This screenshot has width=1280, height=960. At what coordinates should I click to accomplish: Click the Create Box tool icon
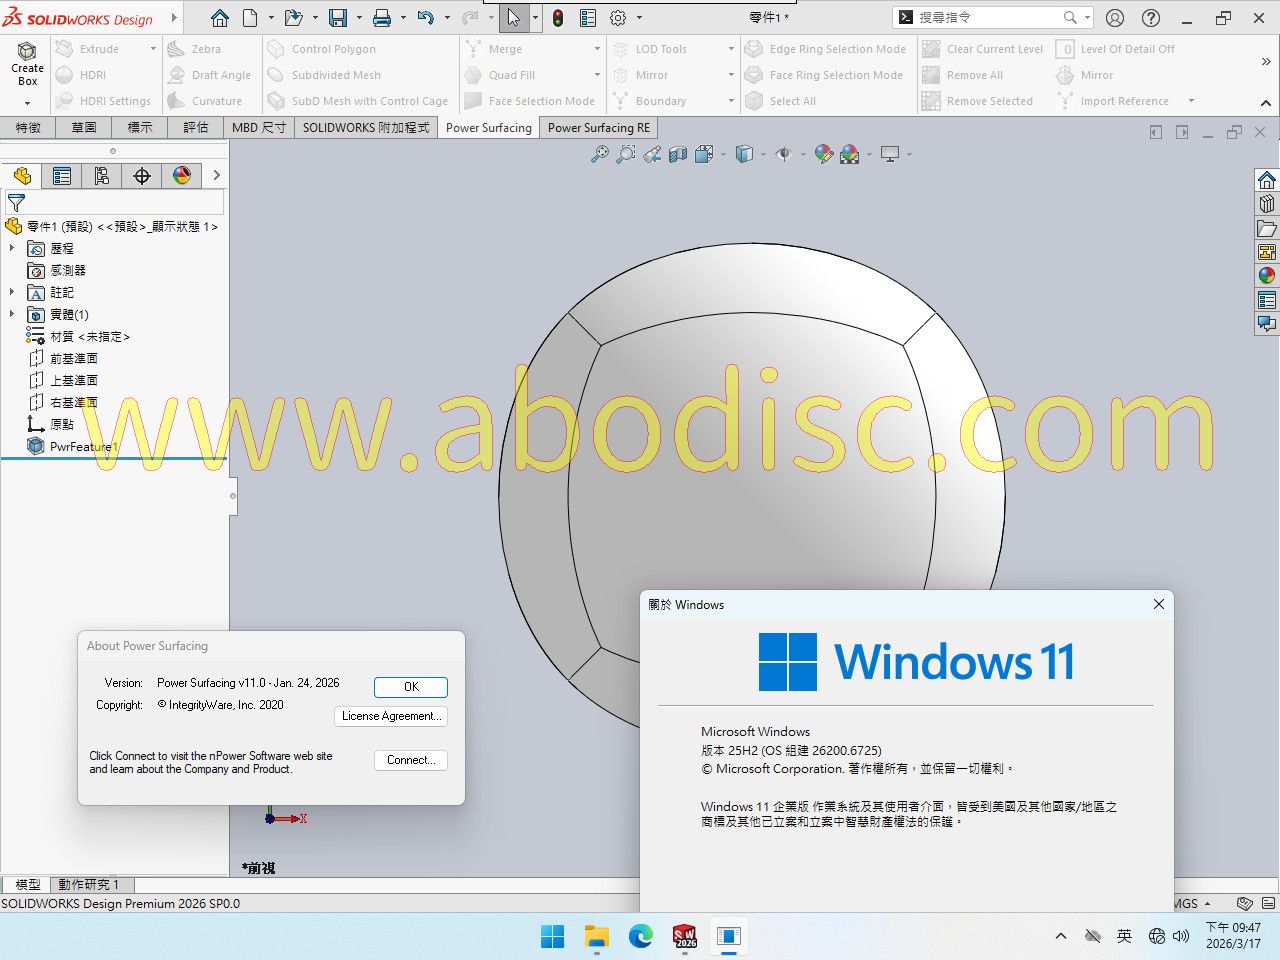27,52
